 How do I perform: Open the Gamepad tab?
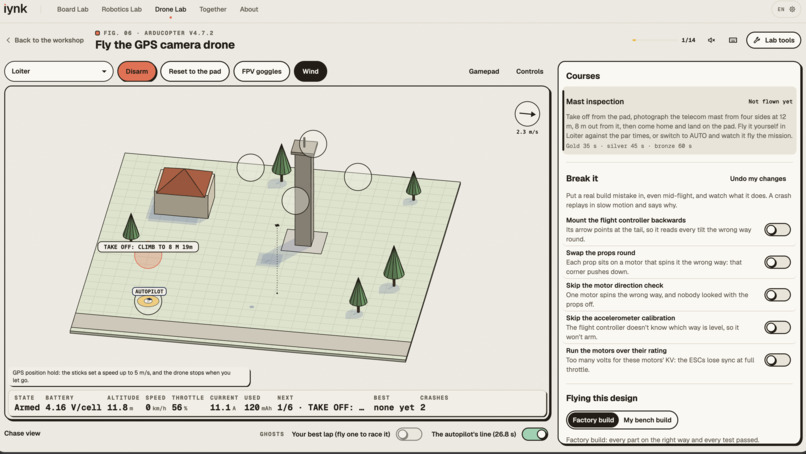[x=484, y=71]
